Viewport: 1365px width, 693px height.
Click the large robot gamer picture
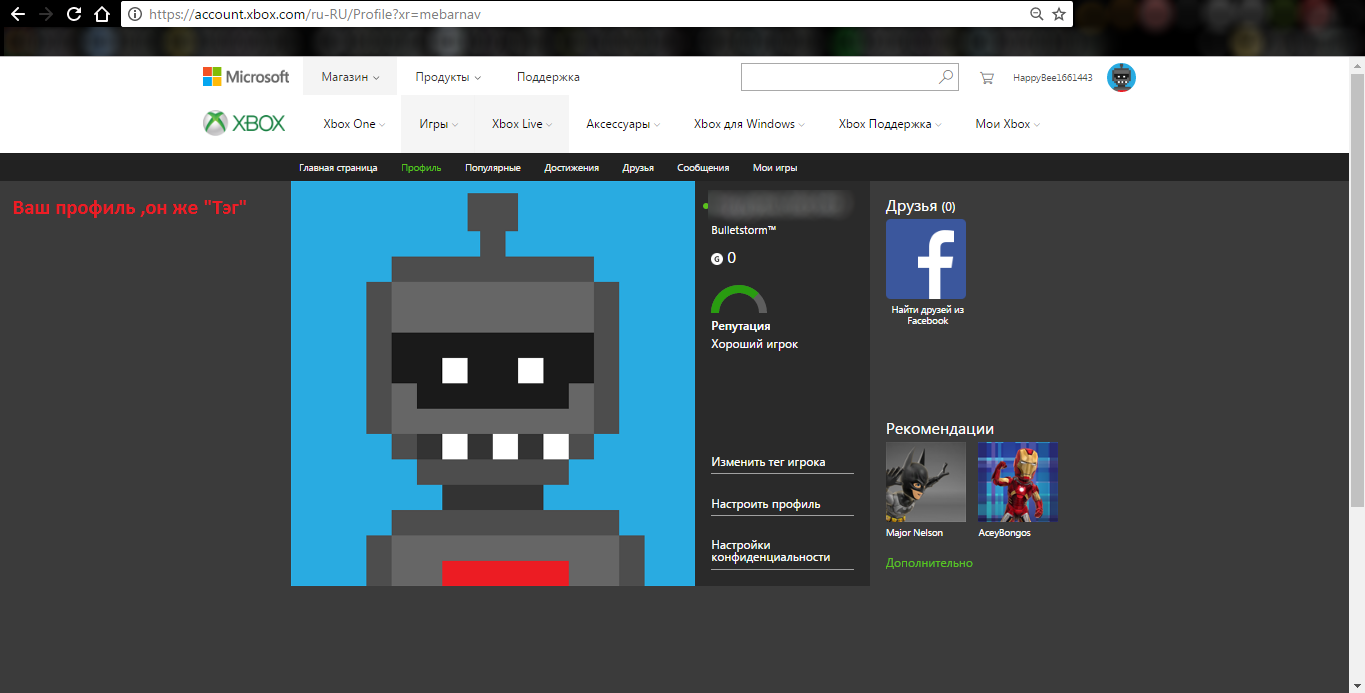pos(493,383)
